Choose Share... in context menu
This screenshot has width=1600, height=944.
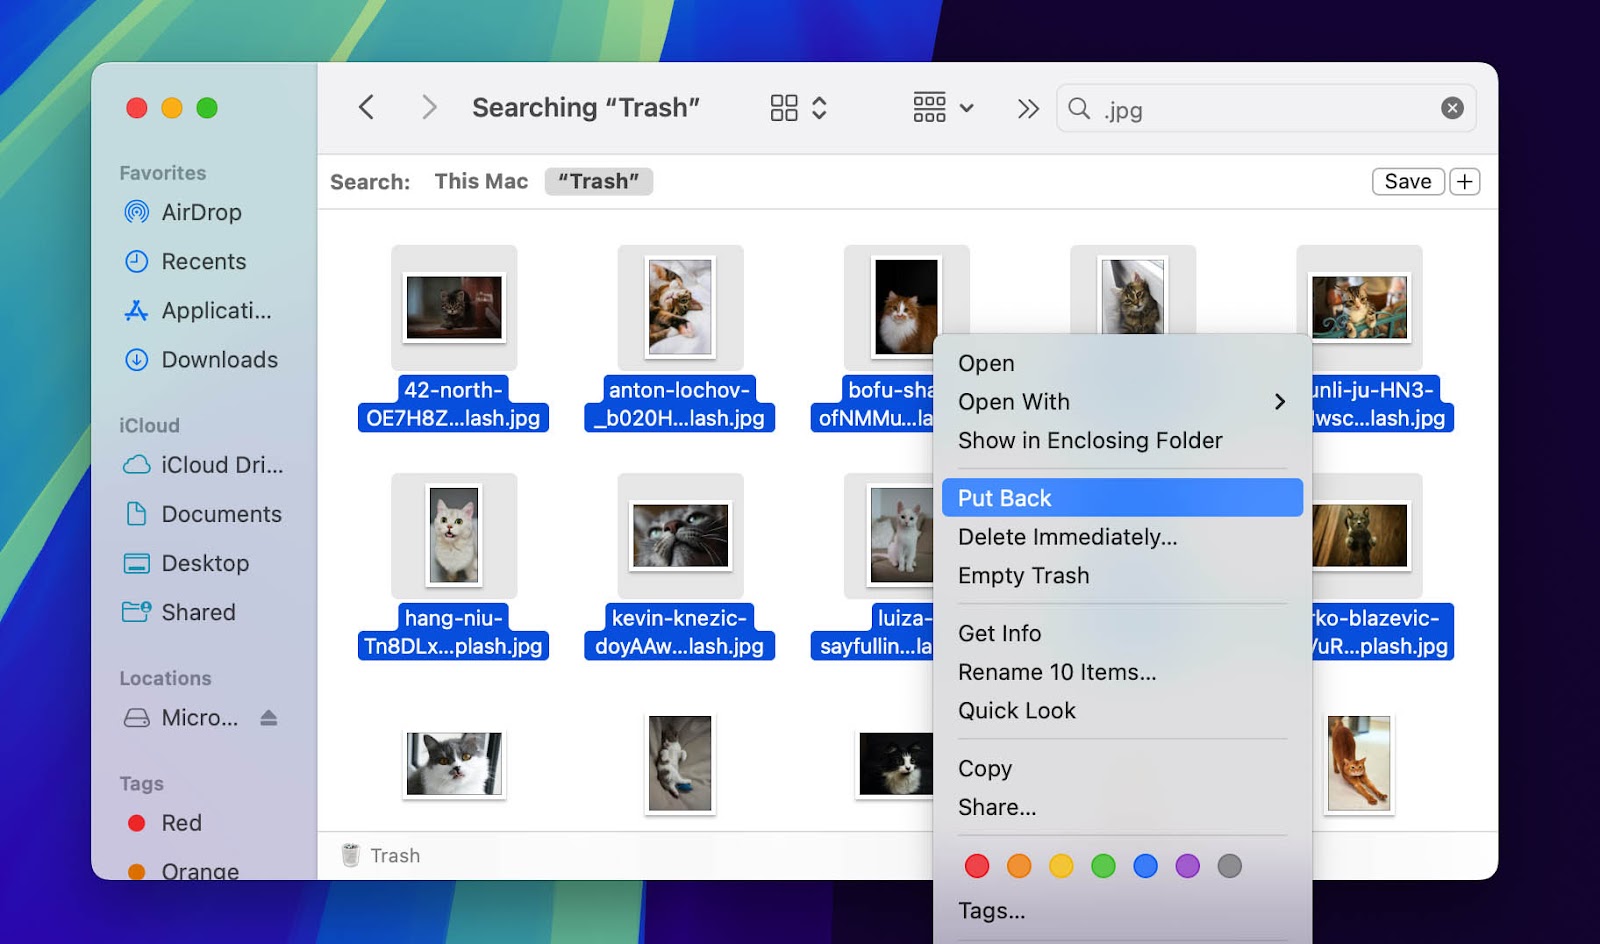(997, 807)
